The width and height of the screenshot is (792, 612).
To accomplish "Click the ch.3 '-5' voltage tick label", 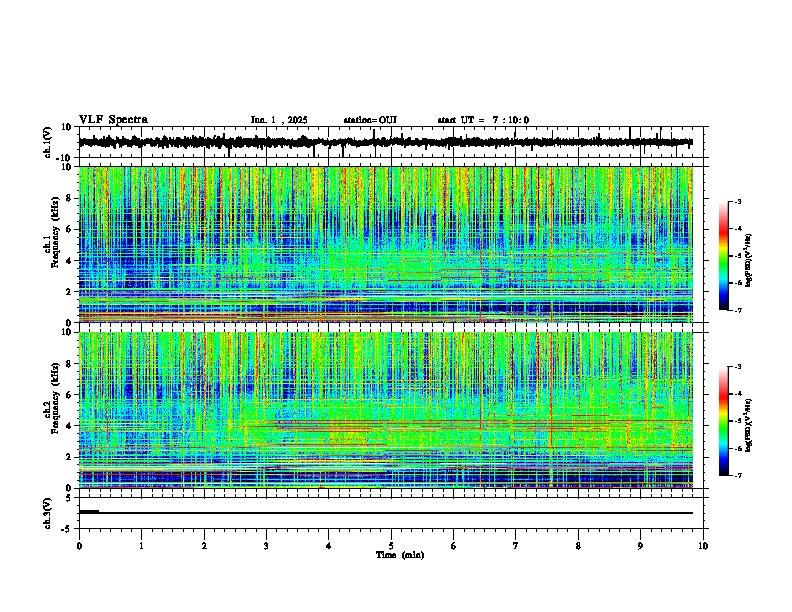I will tap(67, 529).
